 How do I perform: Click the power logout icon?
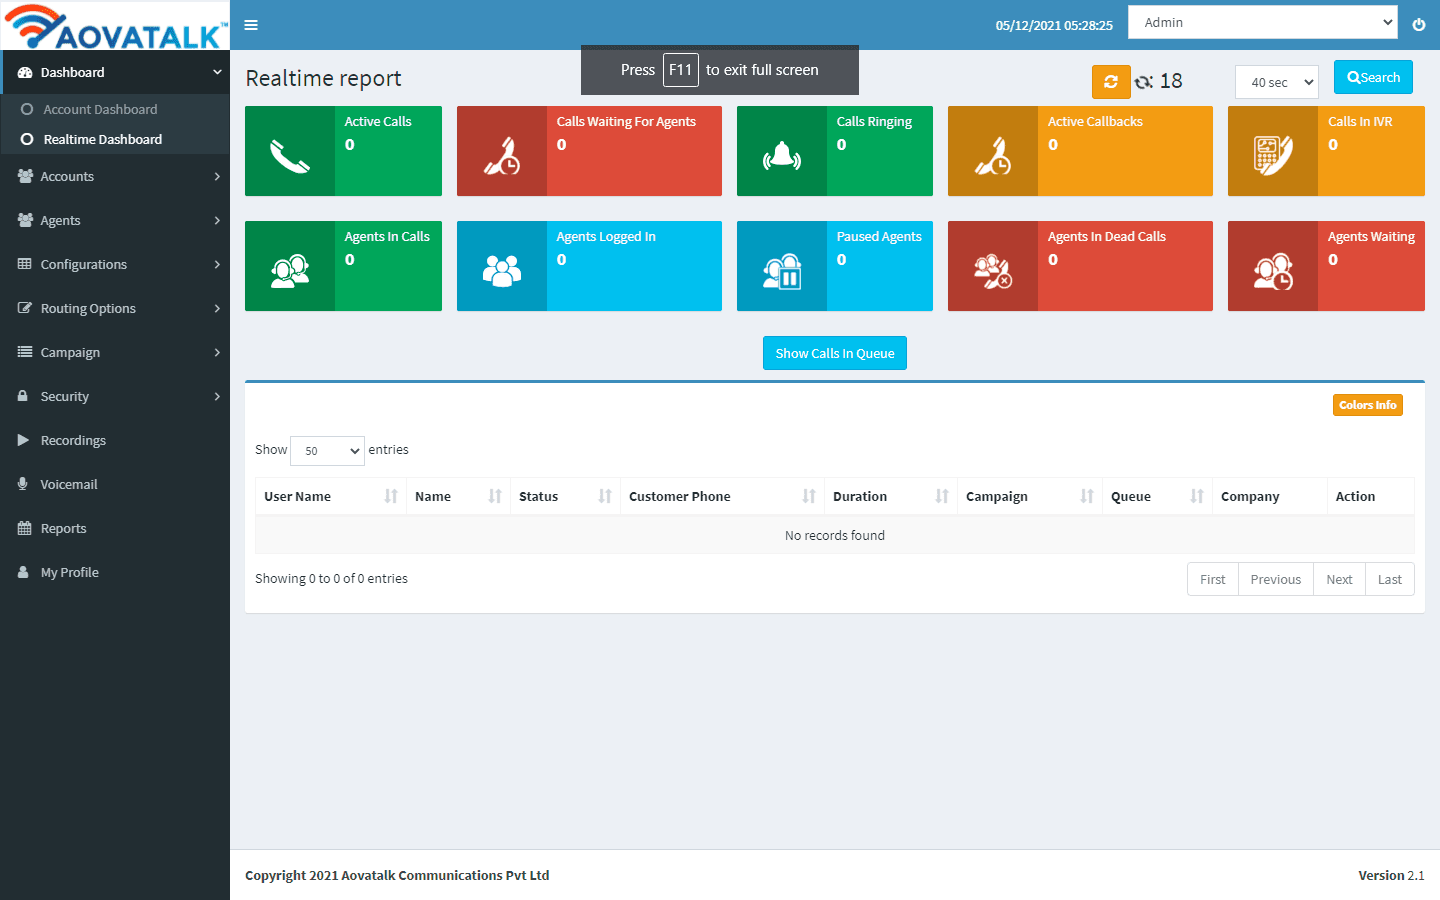[1419, 25]
